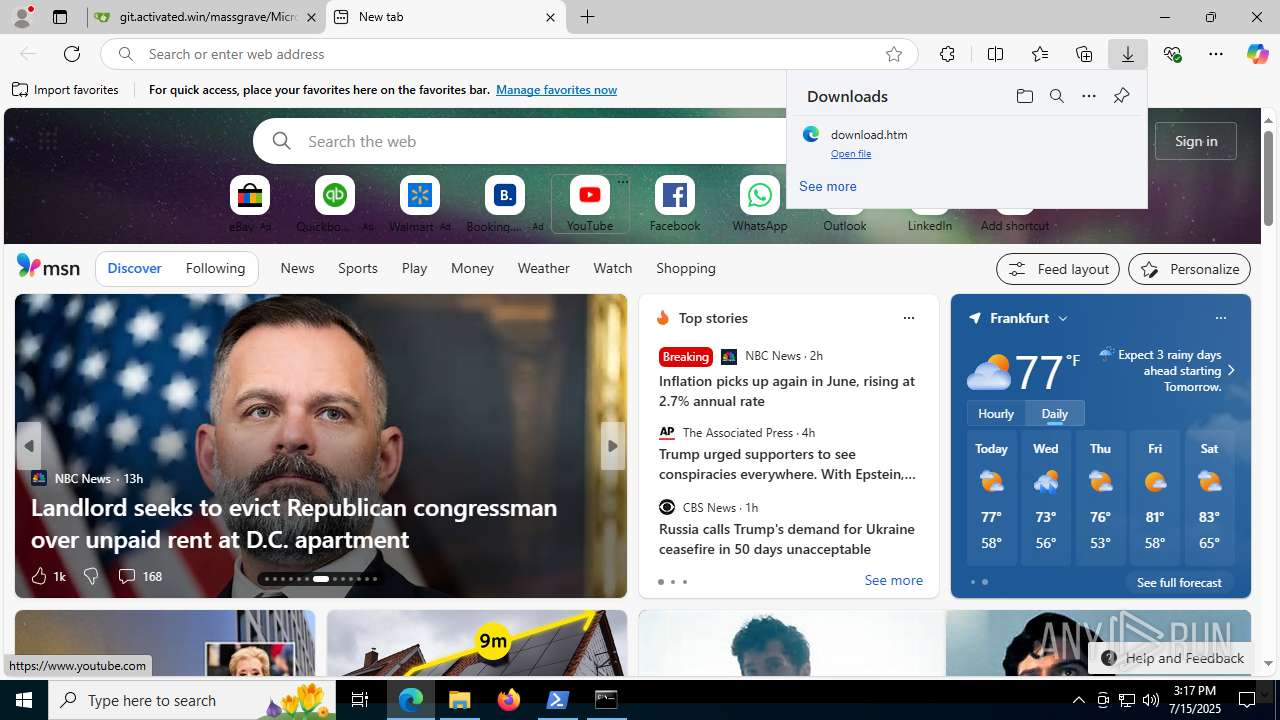Click Manage favorites now link
Screen dimensions: 1280x720
556,90
